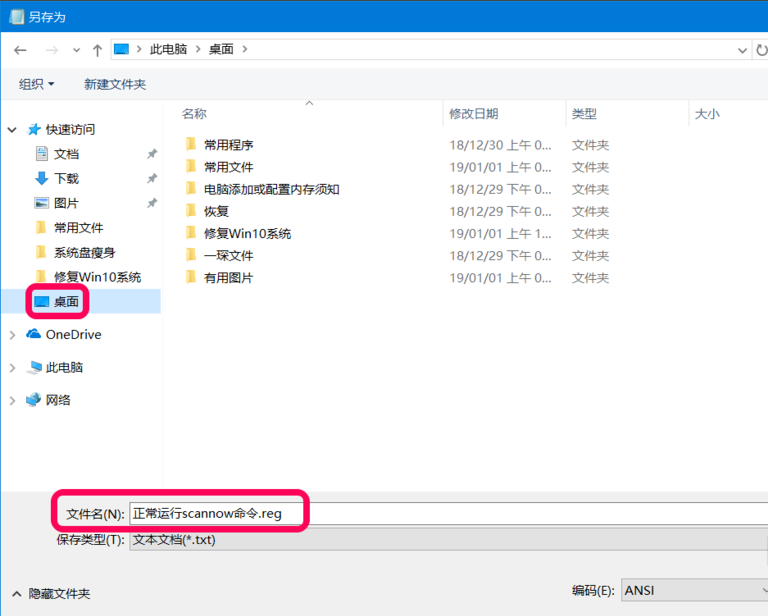Click the Notepad icon in title bar

(x=17, y=17)
